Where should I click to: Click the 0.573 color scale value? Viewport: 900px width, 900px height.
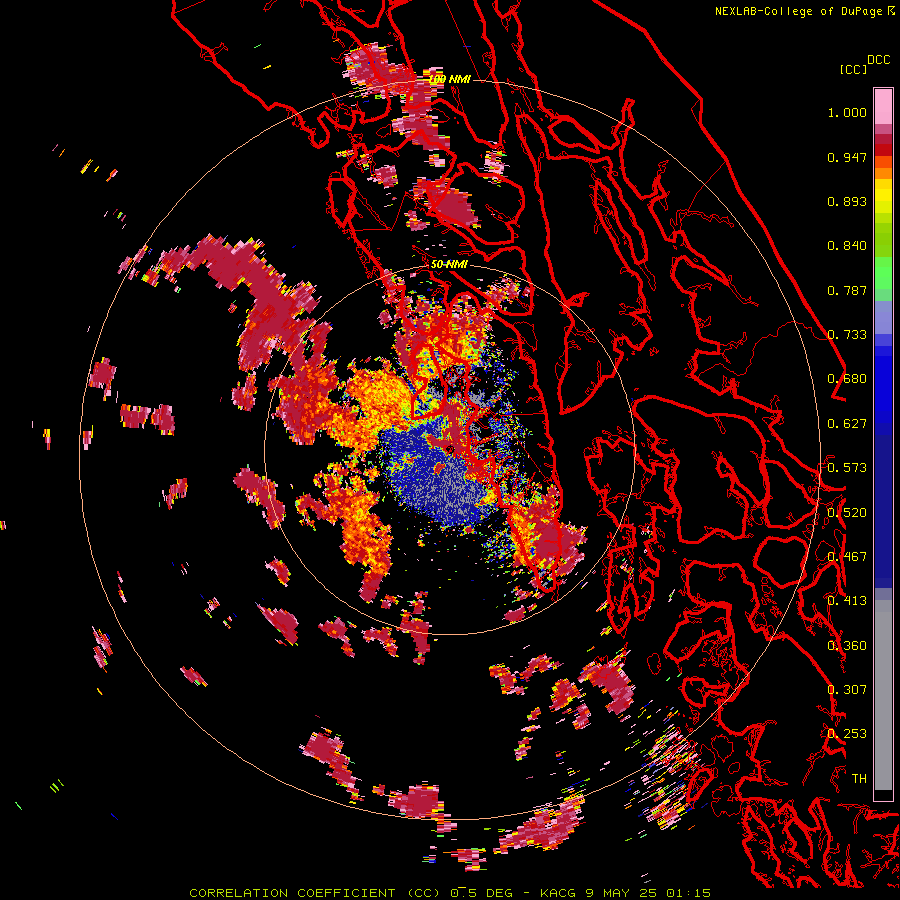847,468
